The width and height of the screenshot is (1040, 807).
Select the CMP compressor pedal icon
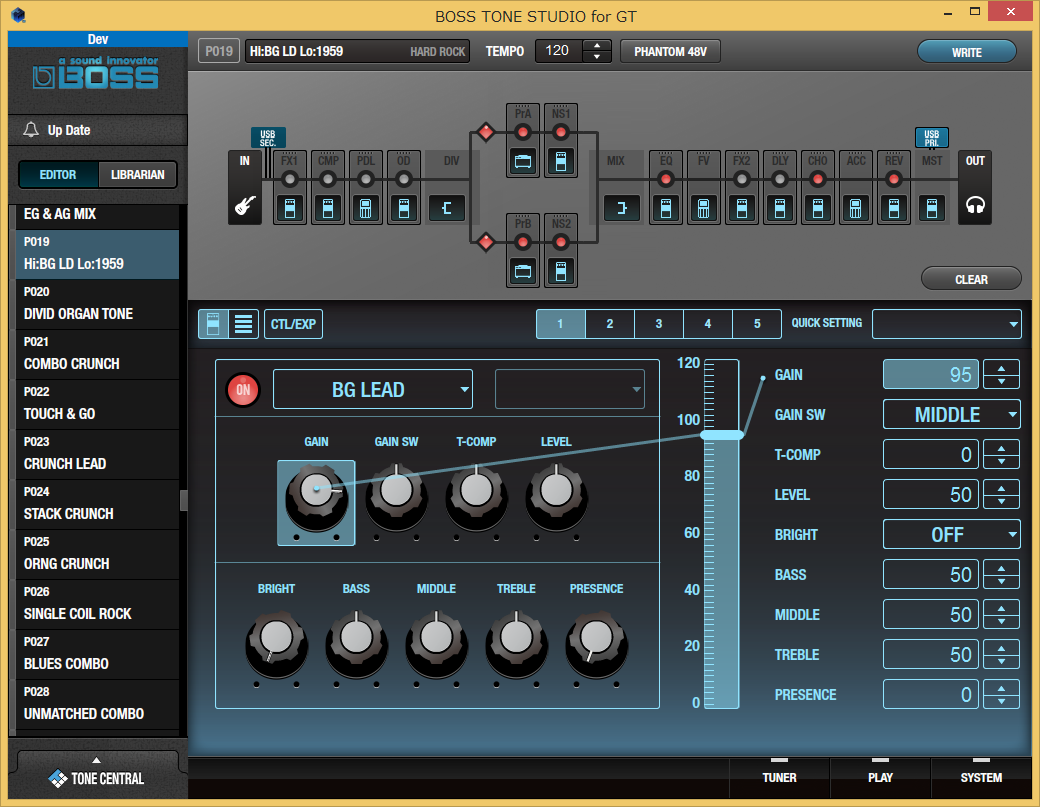pyautogui.click(x=328, y=208)
